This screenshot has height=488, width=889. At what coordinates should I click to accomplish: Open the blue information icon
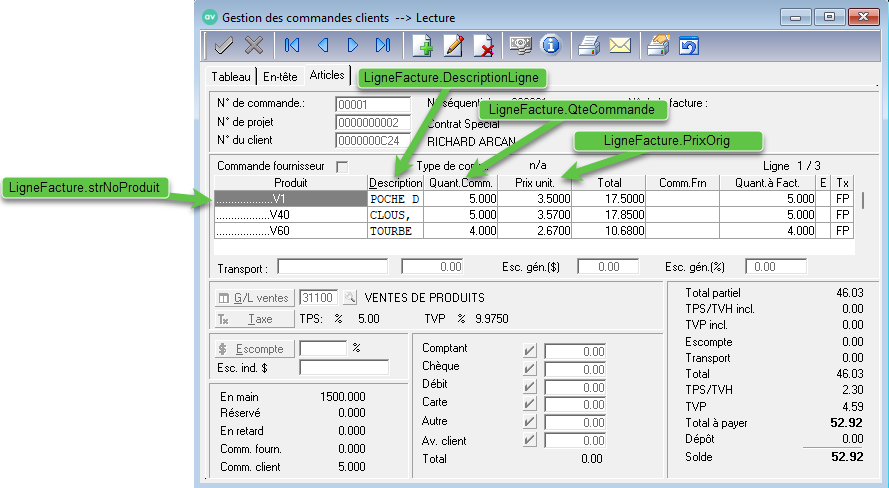pos(550,45)
